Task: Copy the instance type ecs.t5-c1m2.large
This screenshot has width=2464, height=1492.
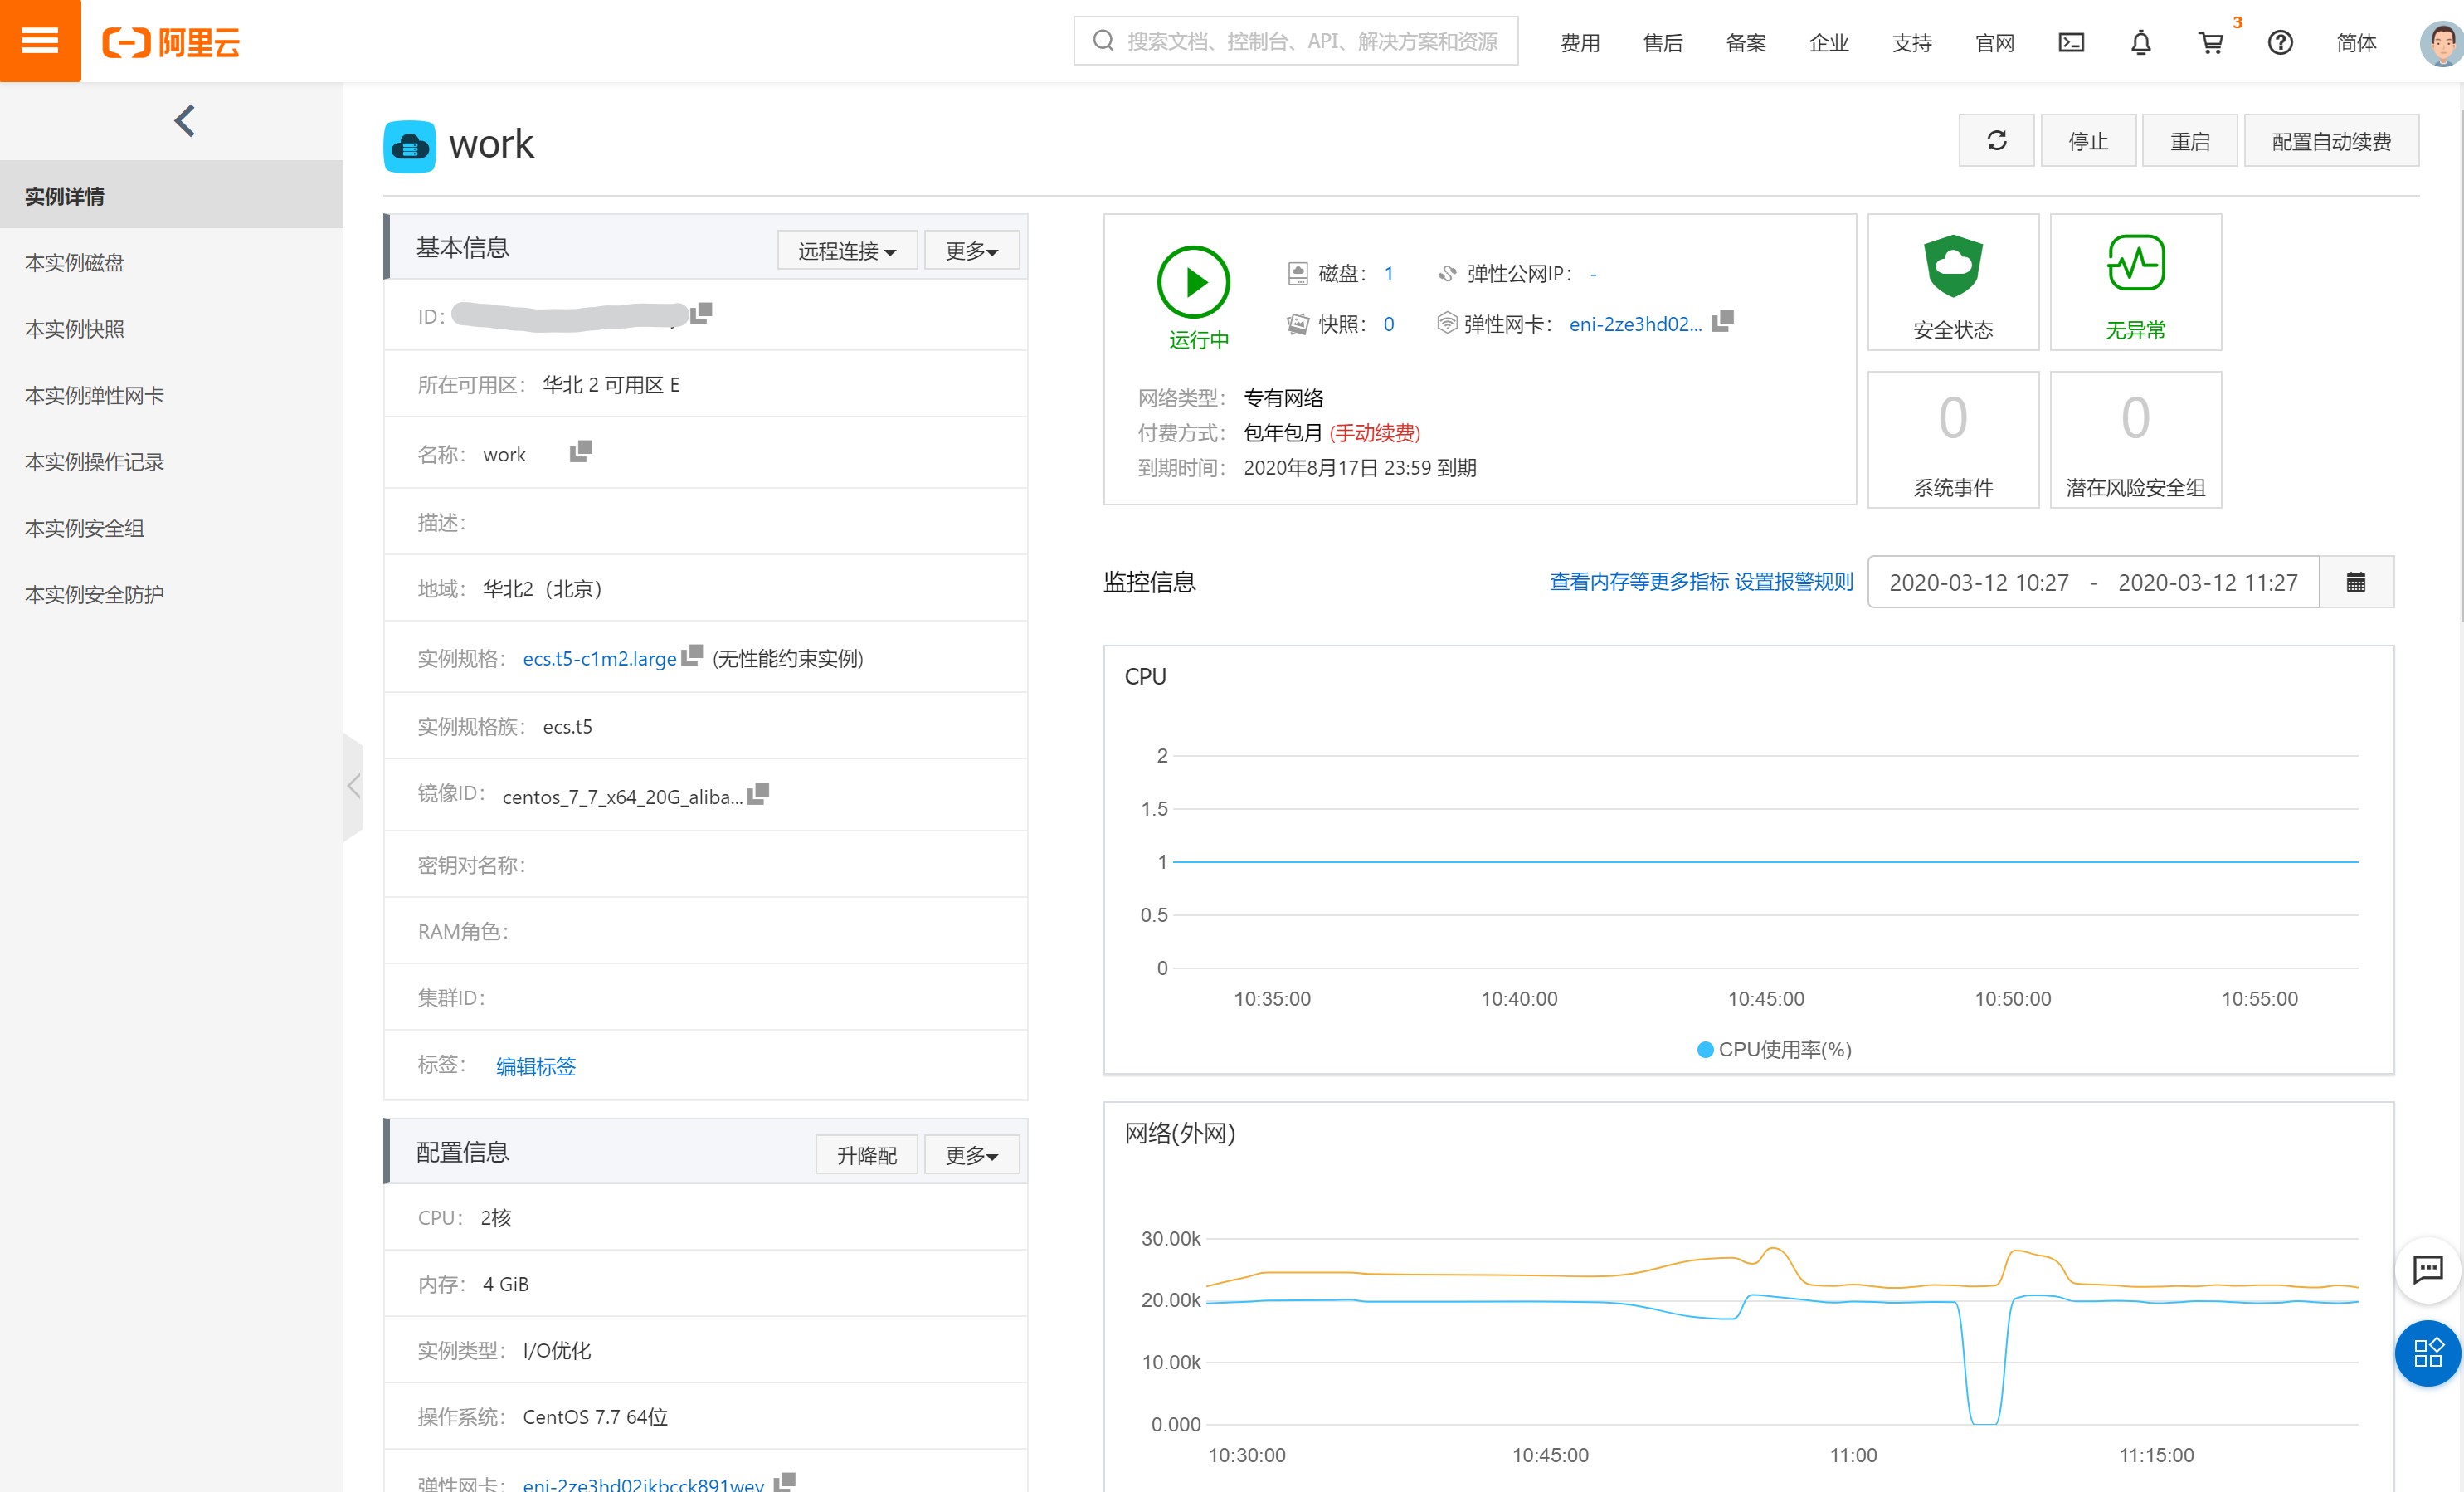Action: pyautogui.click(x=692, y=656)
